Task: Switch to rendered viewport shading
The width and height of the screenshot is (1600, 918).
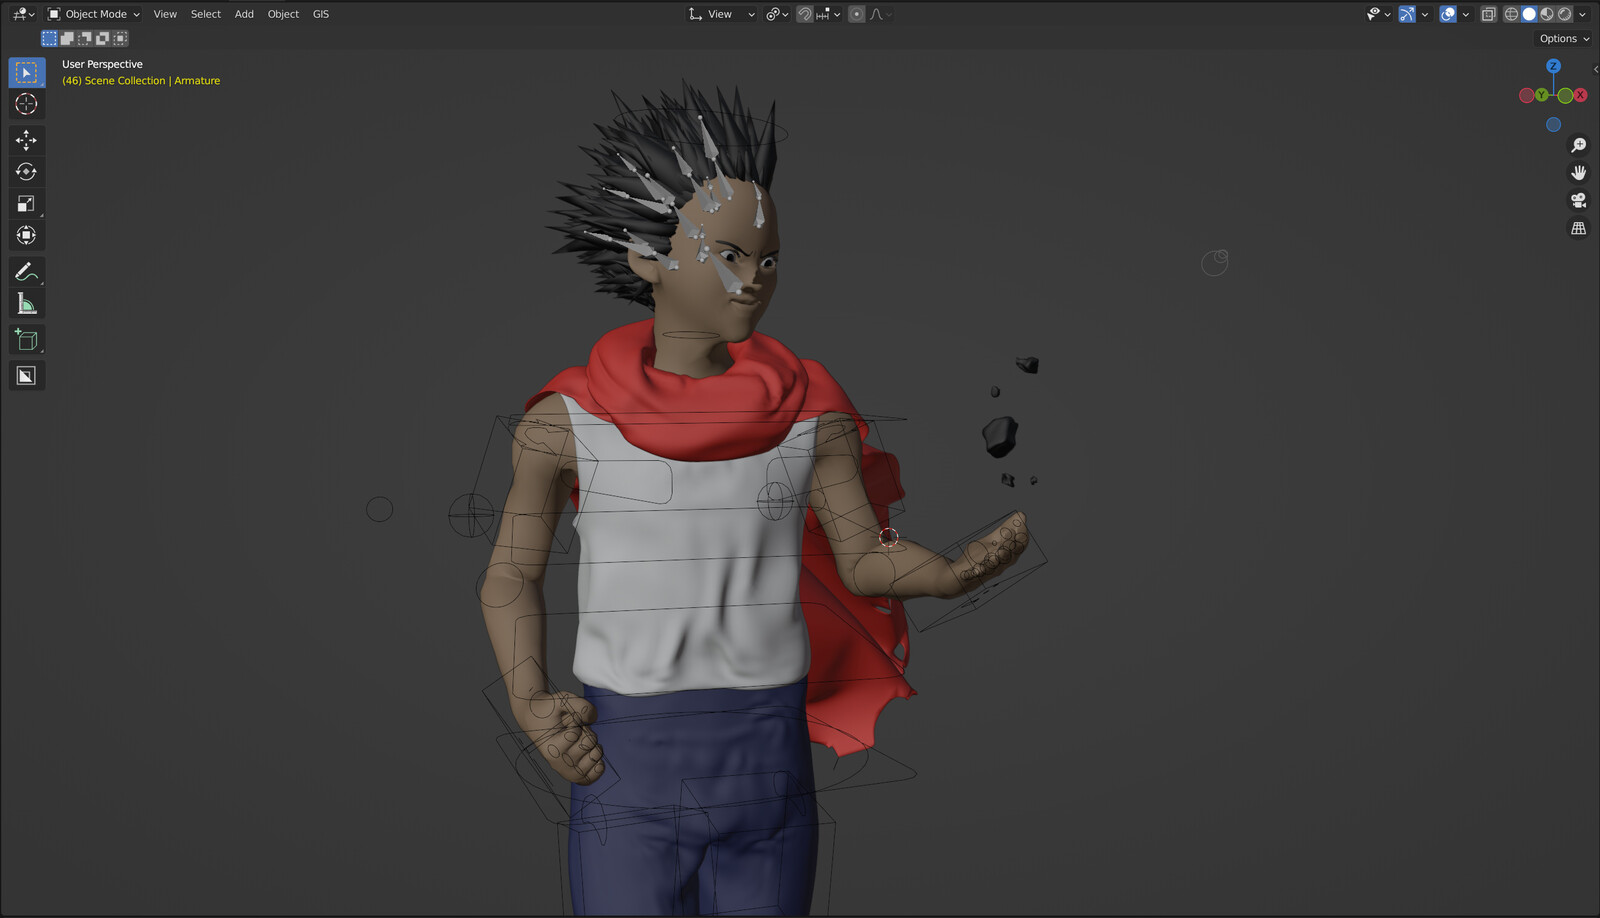Action: click(x=1565, y=14)
